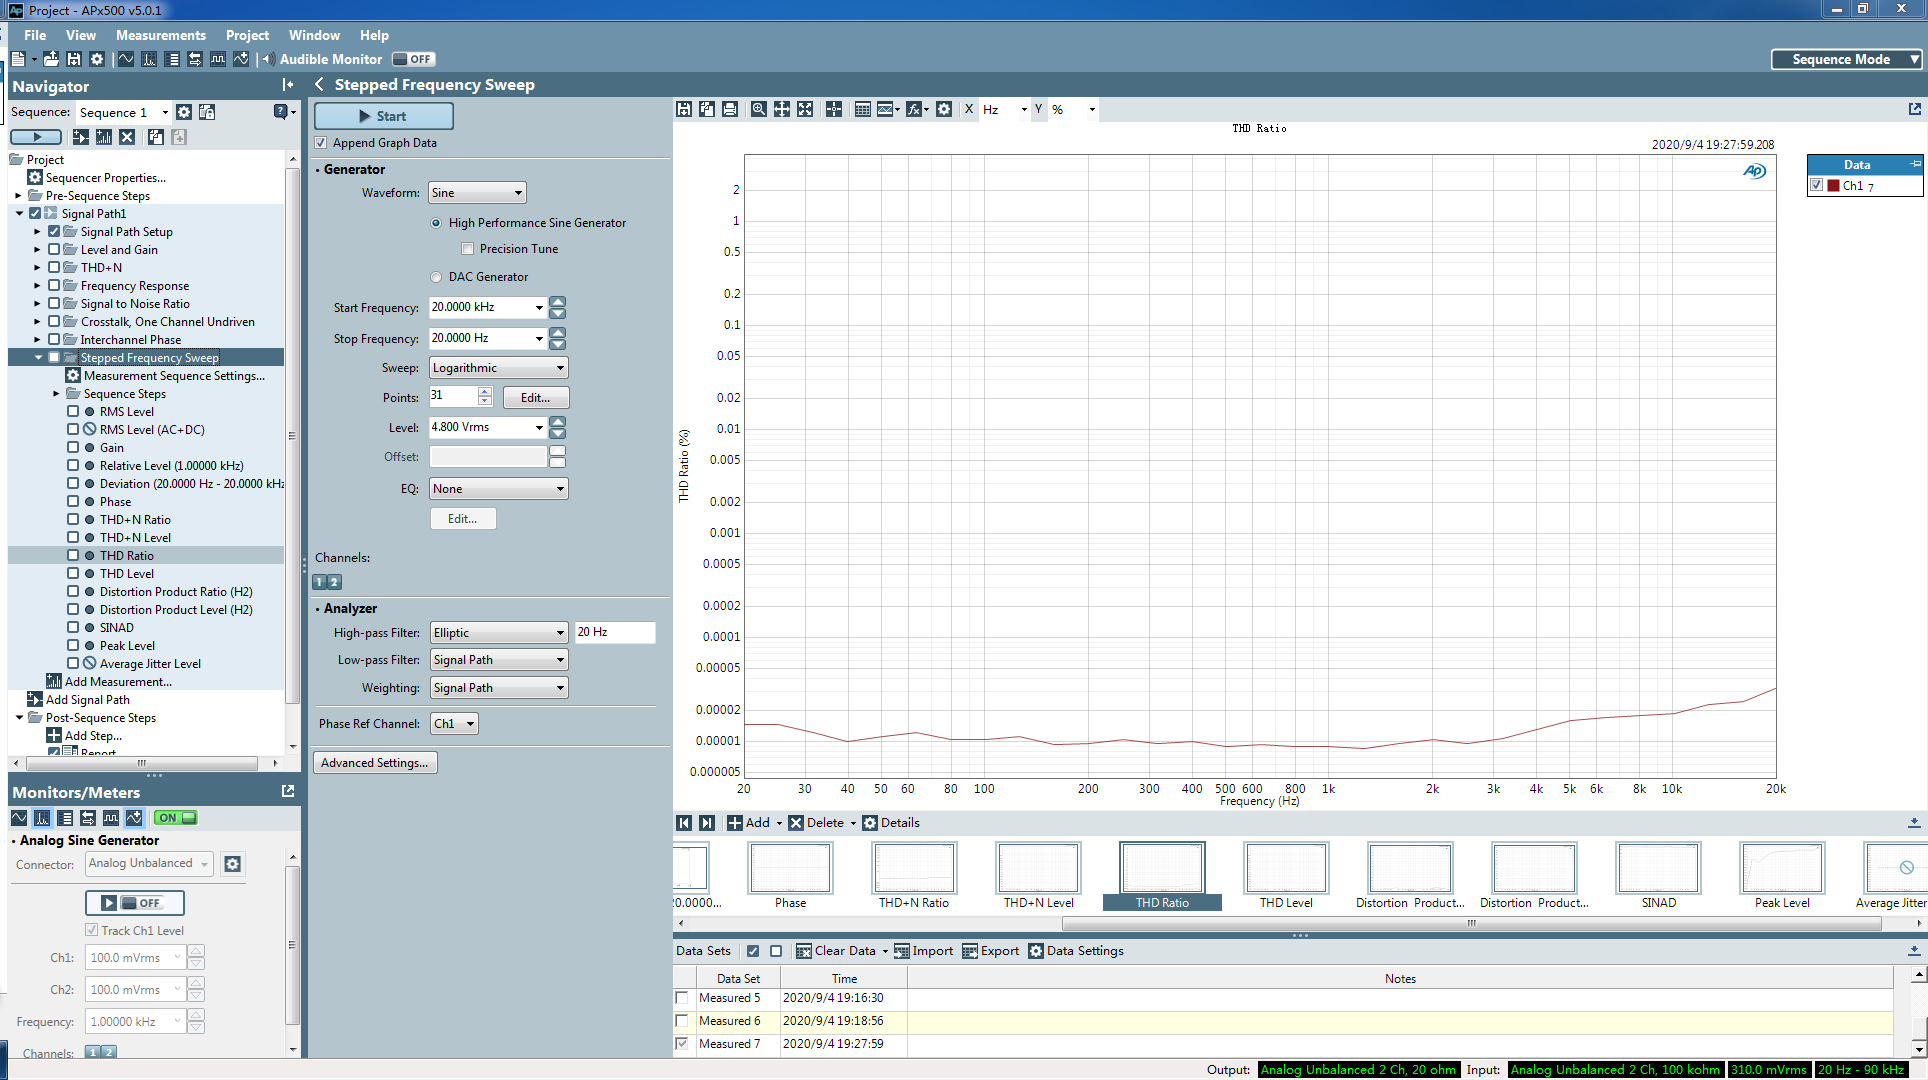
Task: Select High Performance Sine Generator option
Action: (436, 223)
